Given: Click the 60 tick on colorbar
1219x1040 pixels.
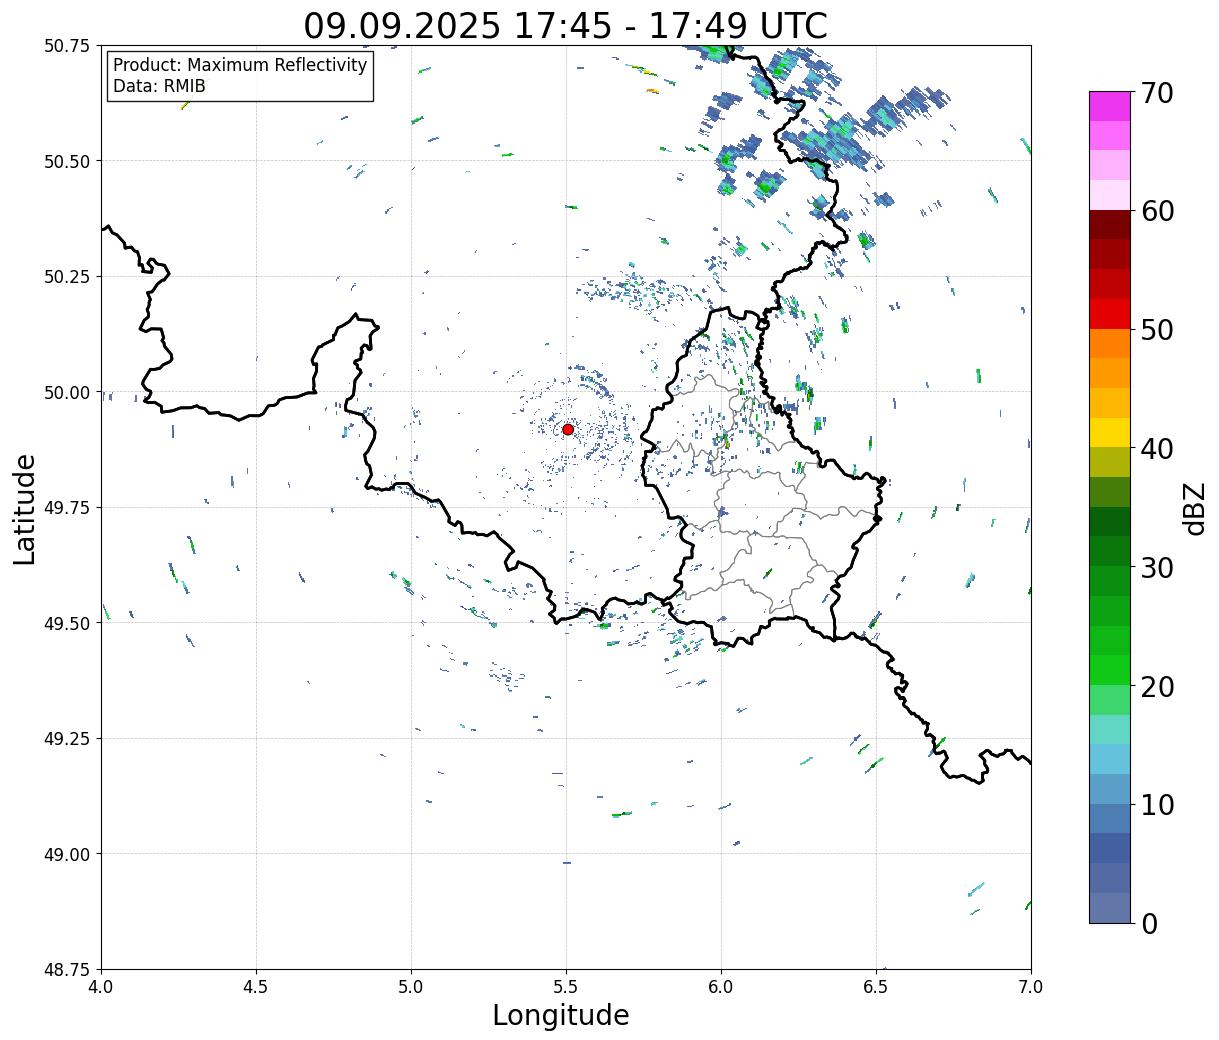Looking at the screenshot, I should coord(1157,212).
